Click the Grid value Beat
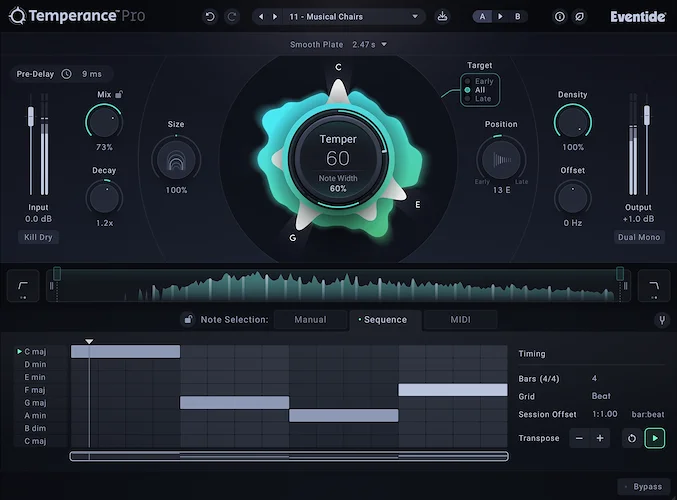This screenshot has width=677, height=500. (601, 396)
